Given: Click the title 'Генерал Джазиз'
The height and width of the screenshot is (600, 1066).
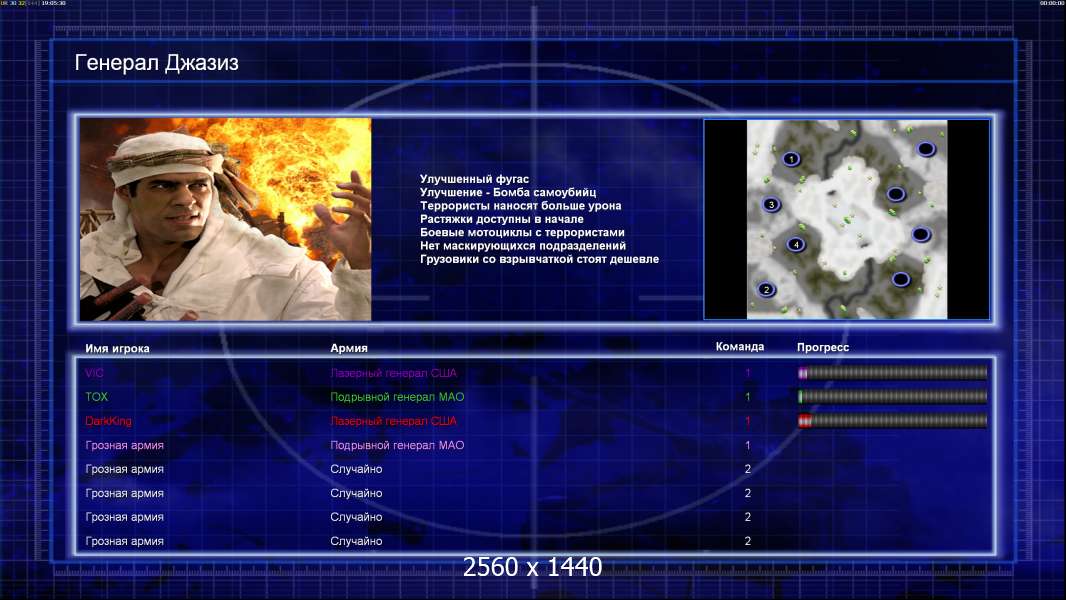Looking at the screenshot, I should [x=156, y=63].
